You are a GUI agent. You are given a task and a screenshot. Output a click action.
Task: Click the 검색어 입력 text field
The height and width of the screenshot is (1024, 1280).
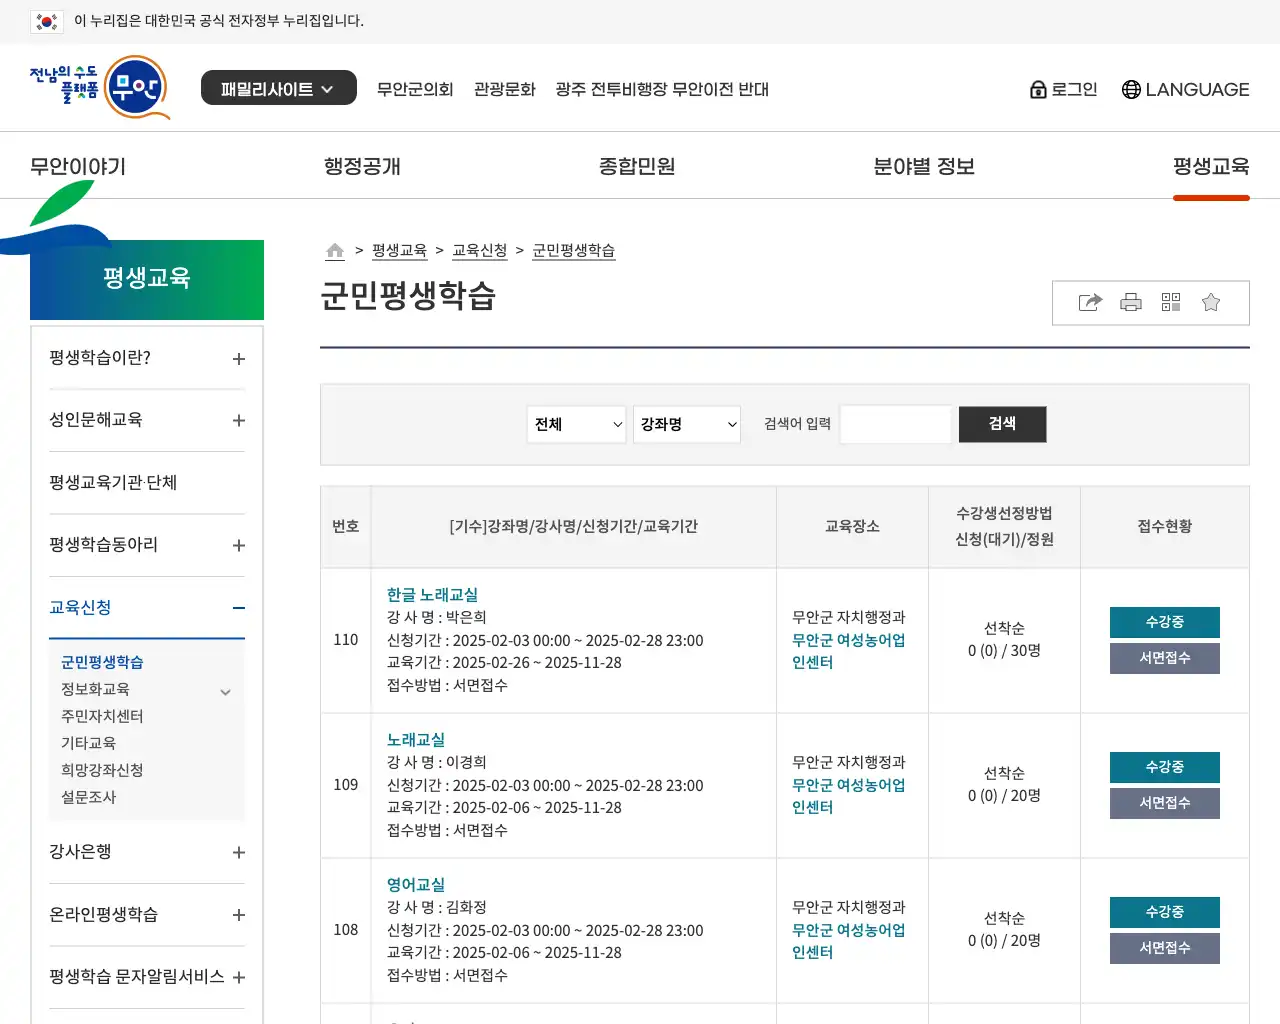pyautogui.click(x=896, y=425)
